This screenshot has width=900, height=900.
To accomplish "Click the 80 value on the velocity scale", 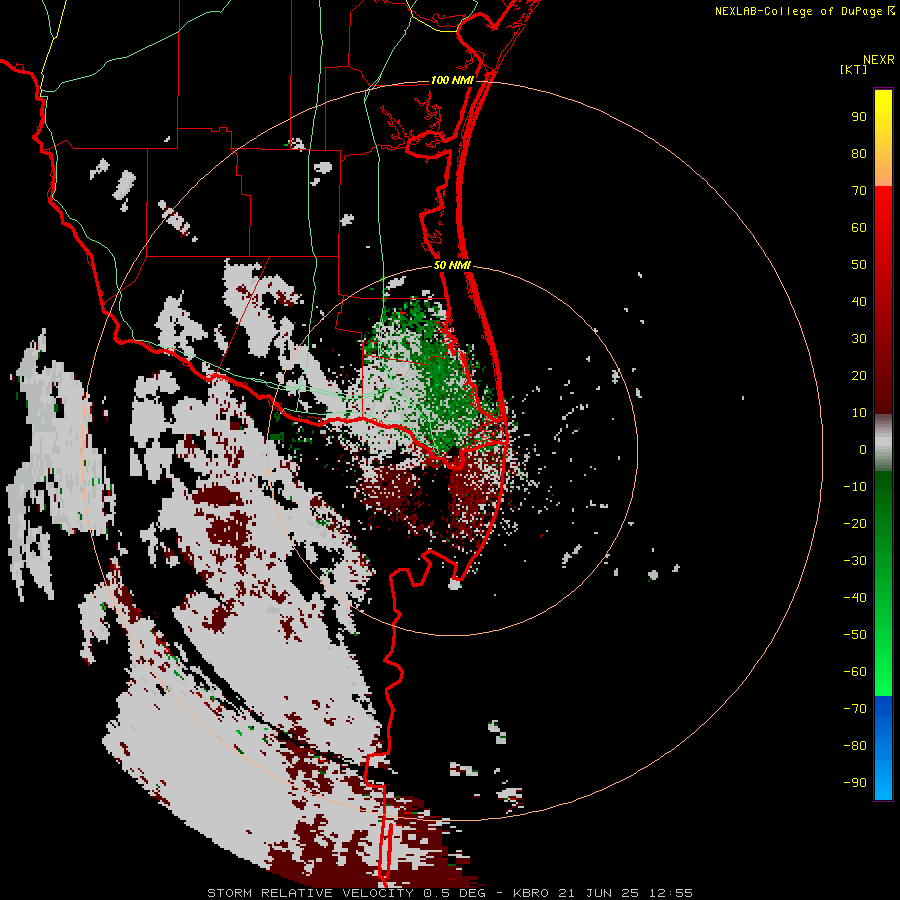I will [x=859, y=154].
